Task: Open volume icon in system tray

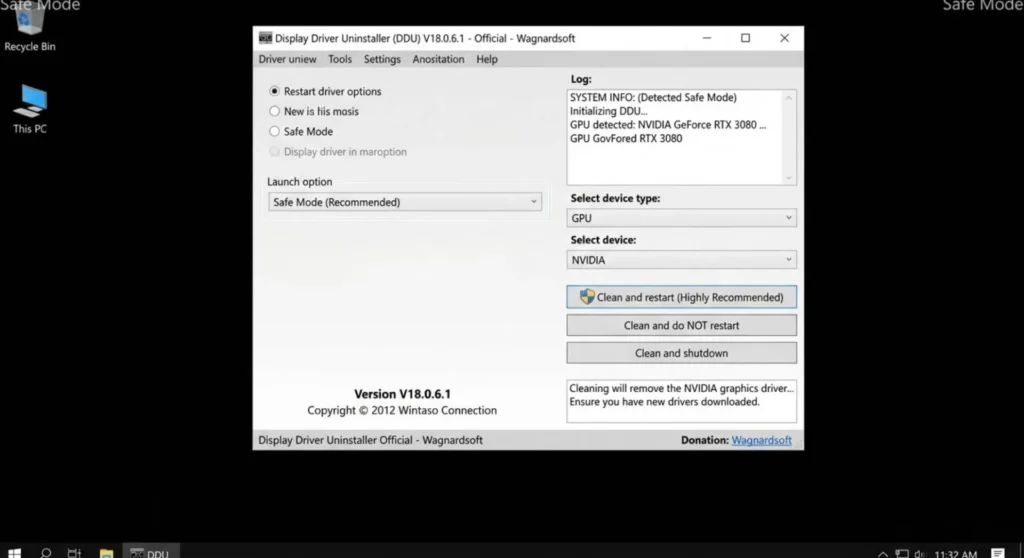Action: pyautogui.click(x=920, y=554)
